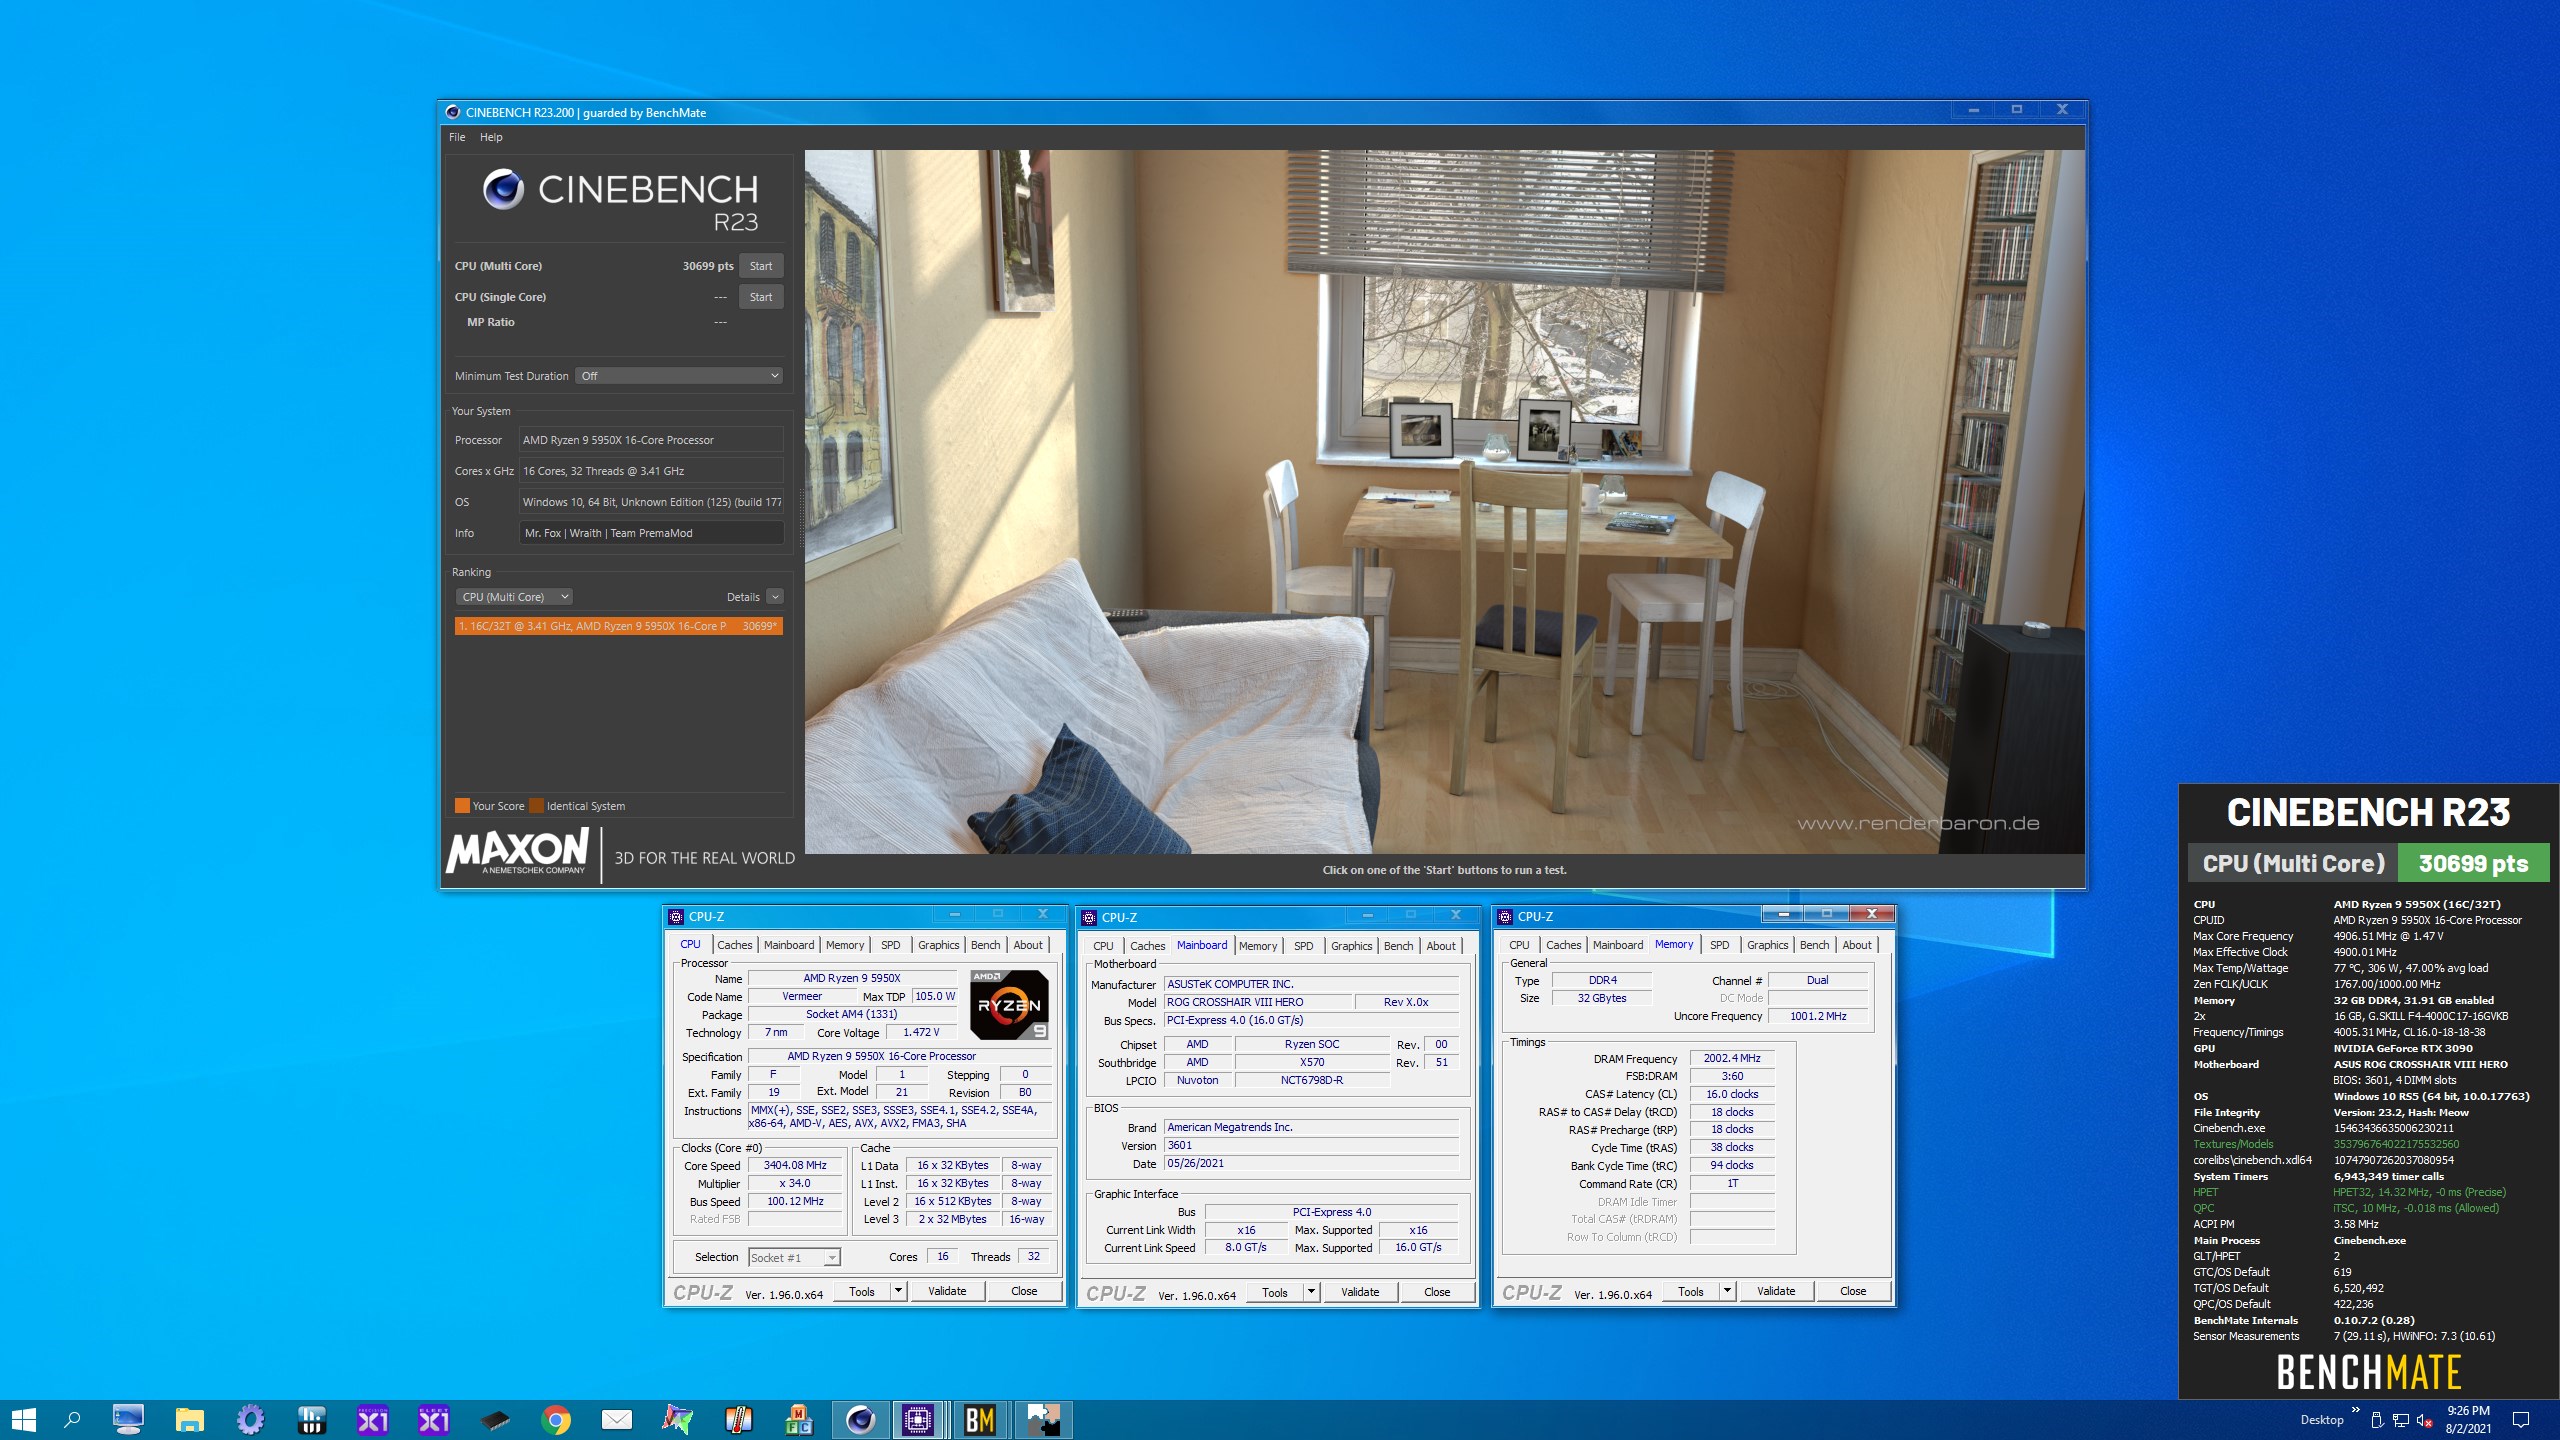Select the highlighted 5950X ranking entry

click(618, 626)
